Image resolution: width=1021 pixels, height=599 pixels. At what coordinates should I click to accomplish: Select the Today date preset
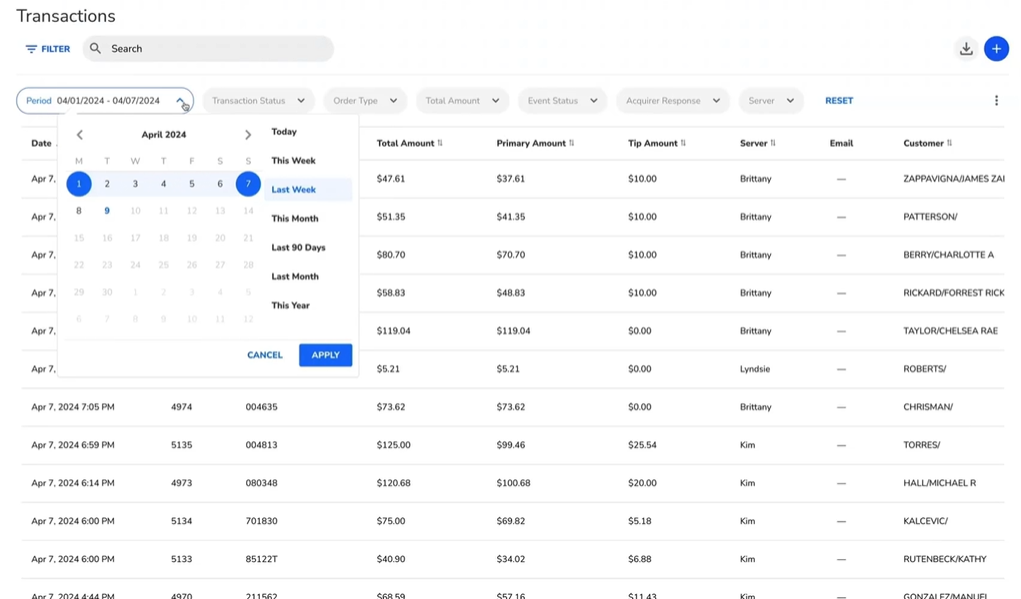(x=284, y=132)
